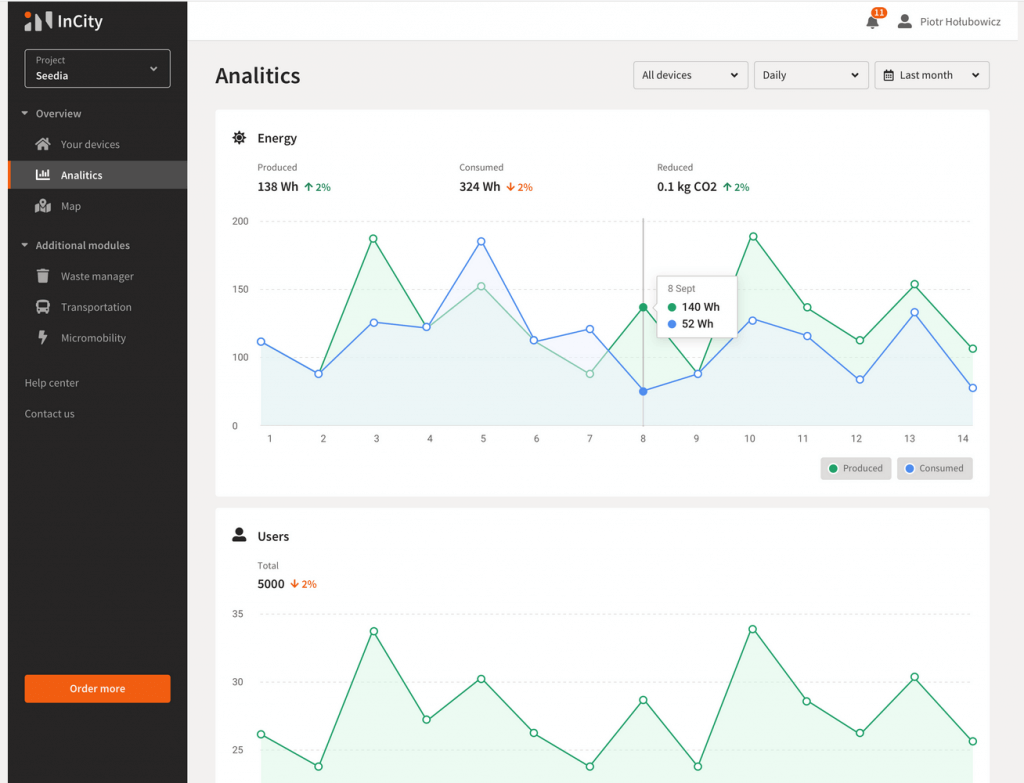Click the Your devices house icon
This screenshot has height=783, width=1024.
click(43, 144)
